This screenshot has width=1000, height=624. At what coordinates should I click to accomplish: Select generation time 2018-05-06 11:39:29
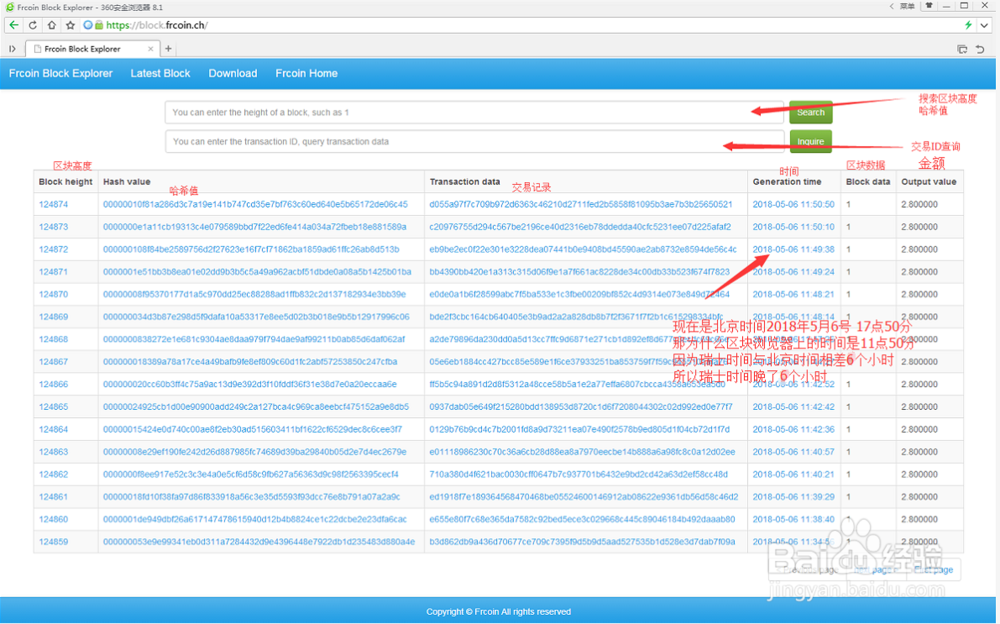click(793, 496)
